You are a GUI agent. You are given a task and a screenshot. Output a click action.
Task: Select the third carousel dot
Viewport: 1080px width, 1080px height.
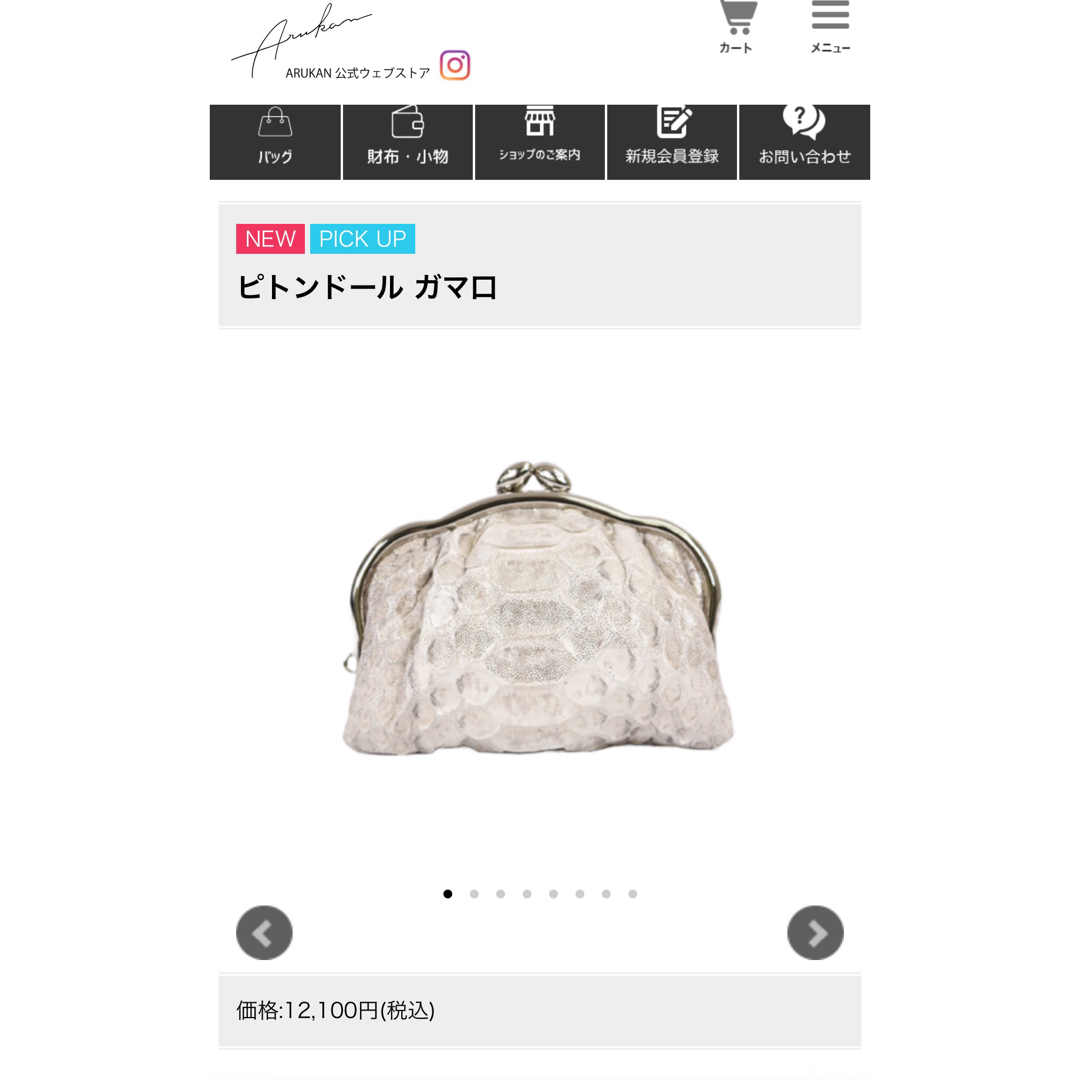(x=501, y=894)
